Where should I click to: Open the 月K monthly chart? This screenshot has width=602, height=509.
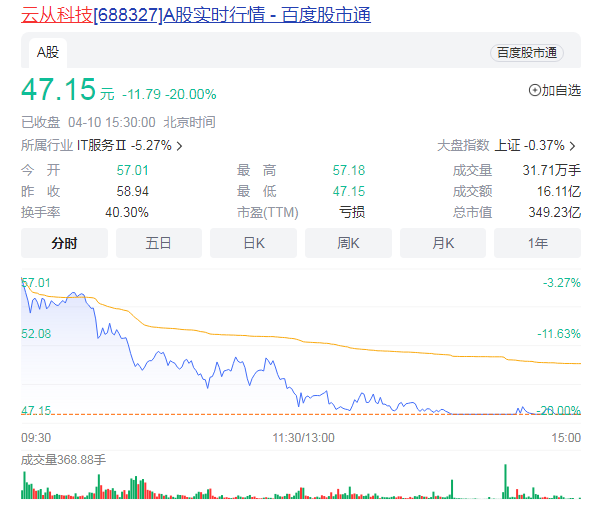click(442, 243)
